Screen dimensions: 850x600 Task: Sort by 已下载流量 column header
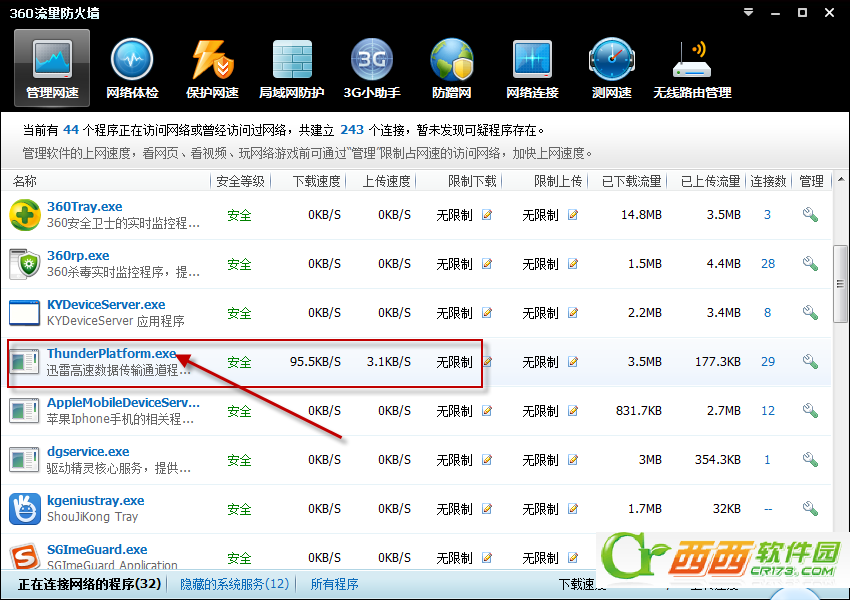[x=632, y=181]
